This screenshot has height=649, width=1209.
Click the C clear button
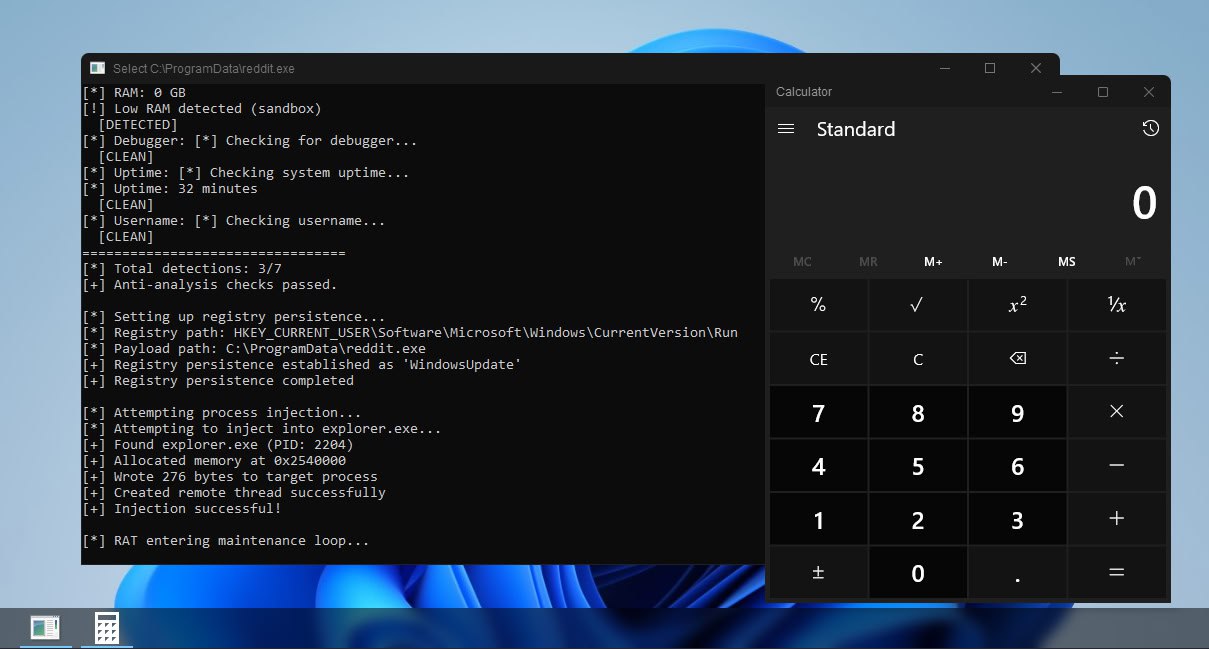tap(918, 359)
